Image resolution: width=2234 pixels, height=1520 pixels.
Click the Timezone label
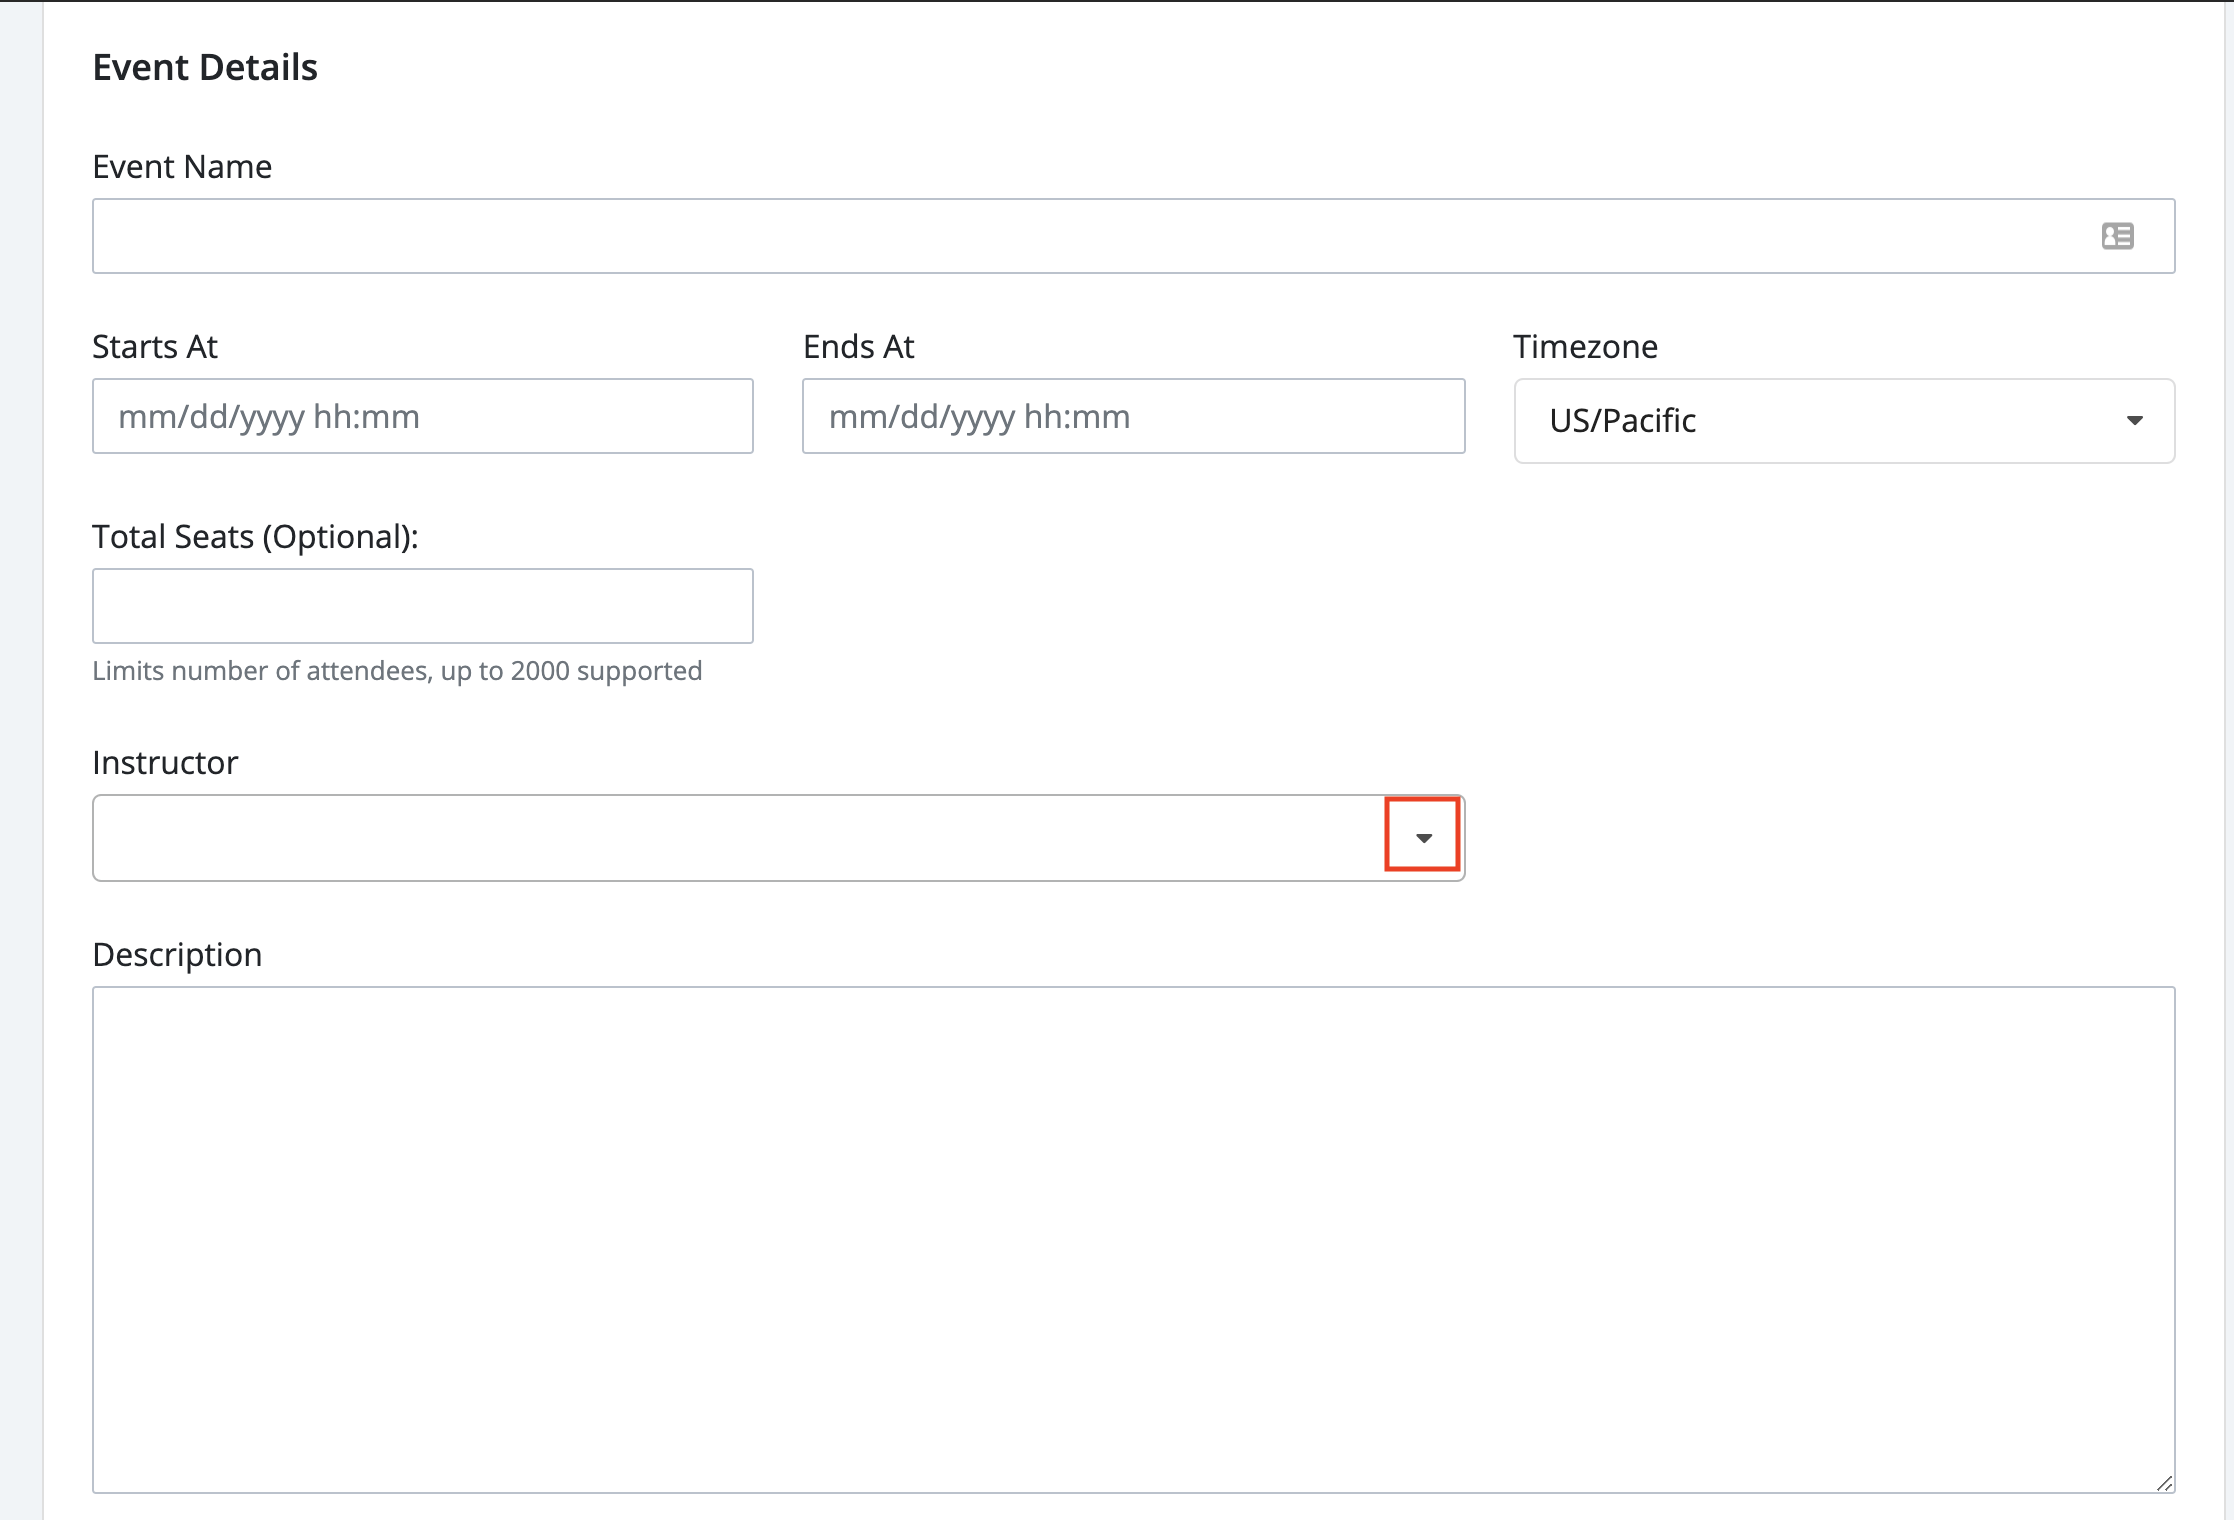tap(1585, 347)
